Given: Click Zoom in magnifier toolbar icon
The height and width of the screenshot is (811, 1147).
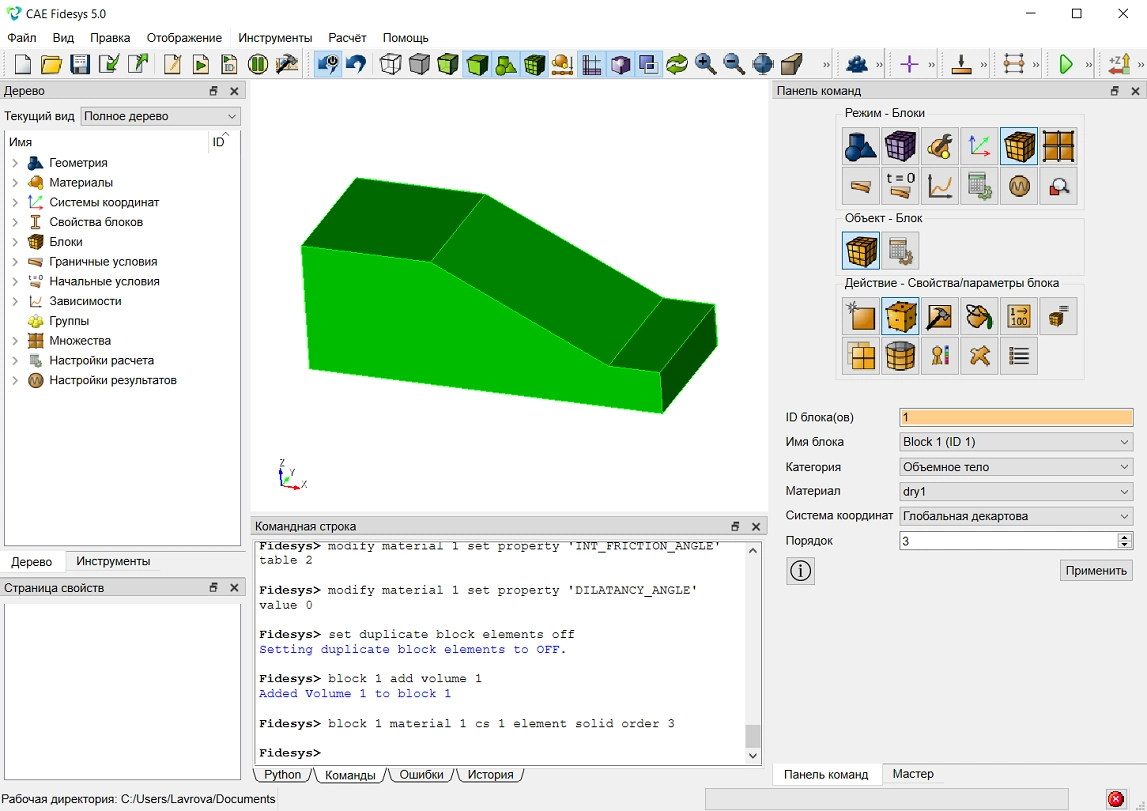Looking at the screenshot, I should (x=705, y=64).
